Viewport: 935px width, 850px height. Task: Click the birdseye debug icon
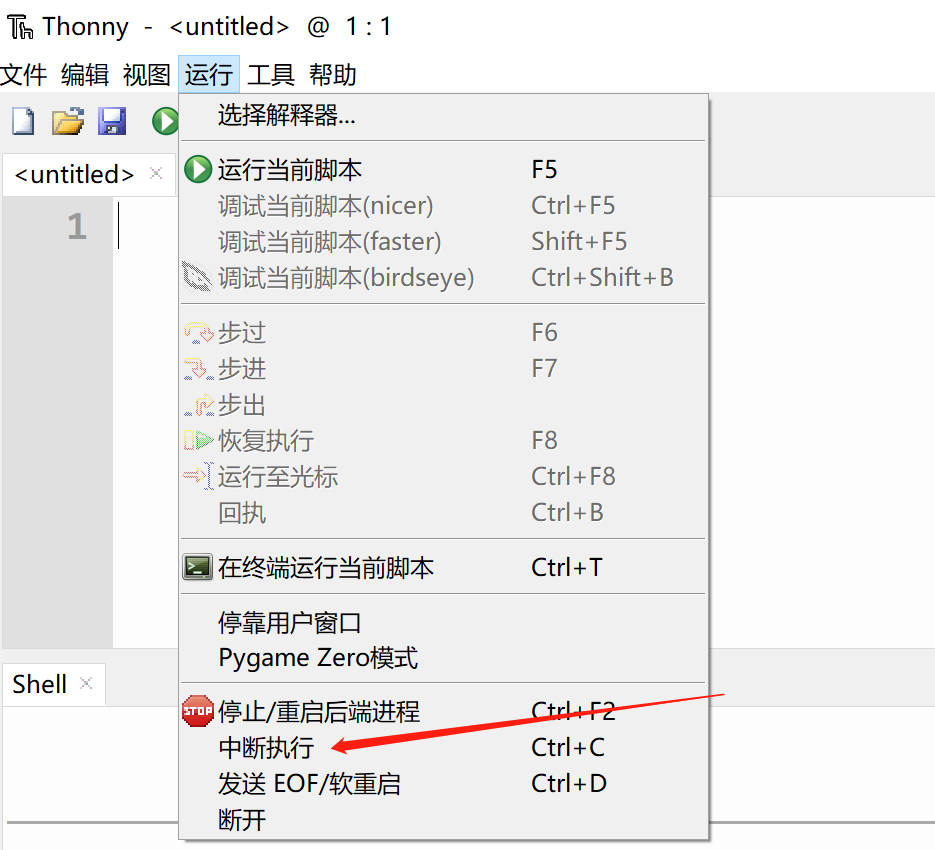197,277
